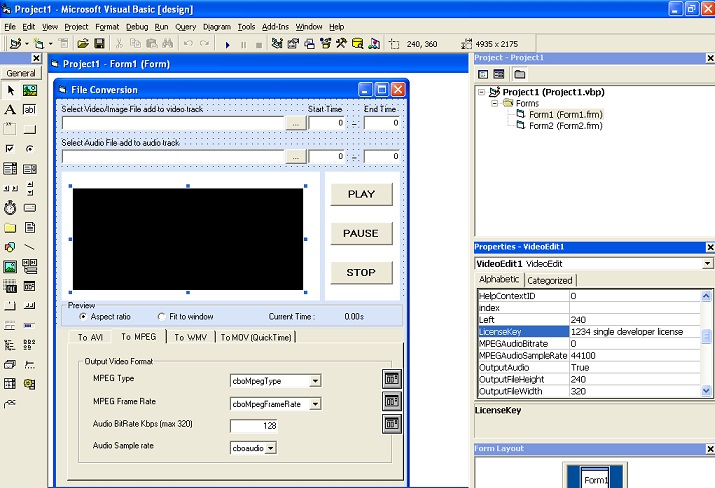Click the PLAY button on the form
The height and width of the screenshot is (488, 715).
click(361, 194)
